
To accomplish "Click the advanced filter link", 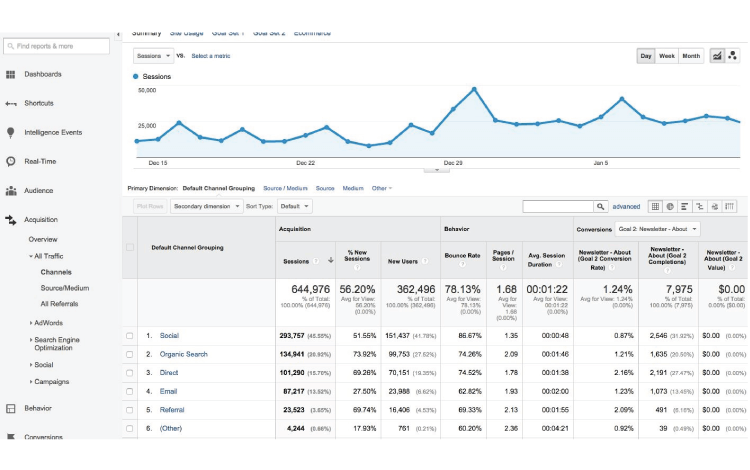I will (626, 207).
